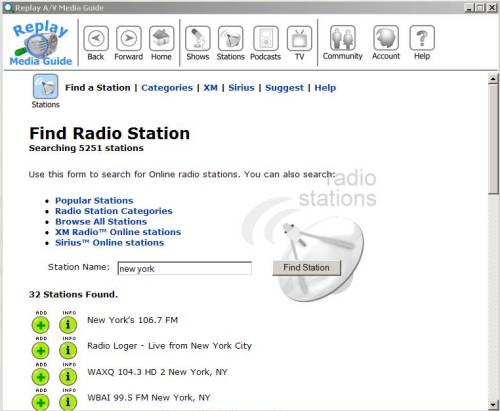Open the Browse All Stations link
Image resolution: width=500 pixels, height=411 pixels.
point(101,222)
